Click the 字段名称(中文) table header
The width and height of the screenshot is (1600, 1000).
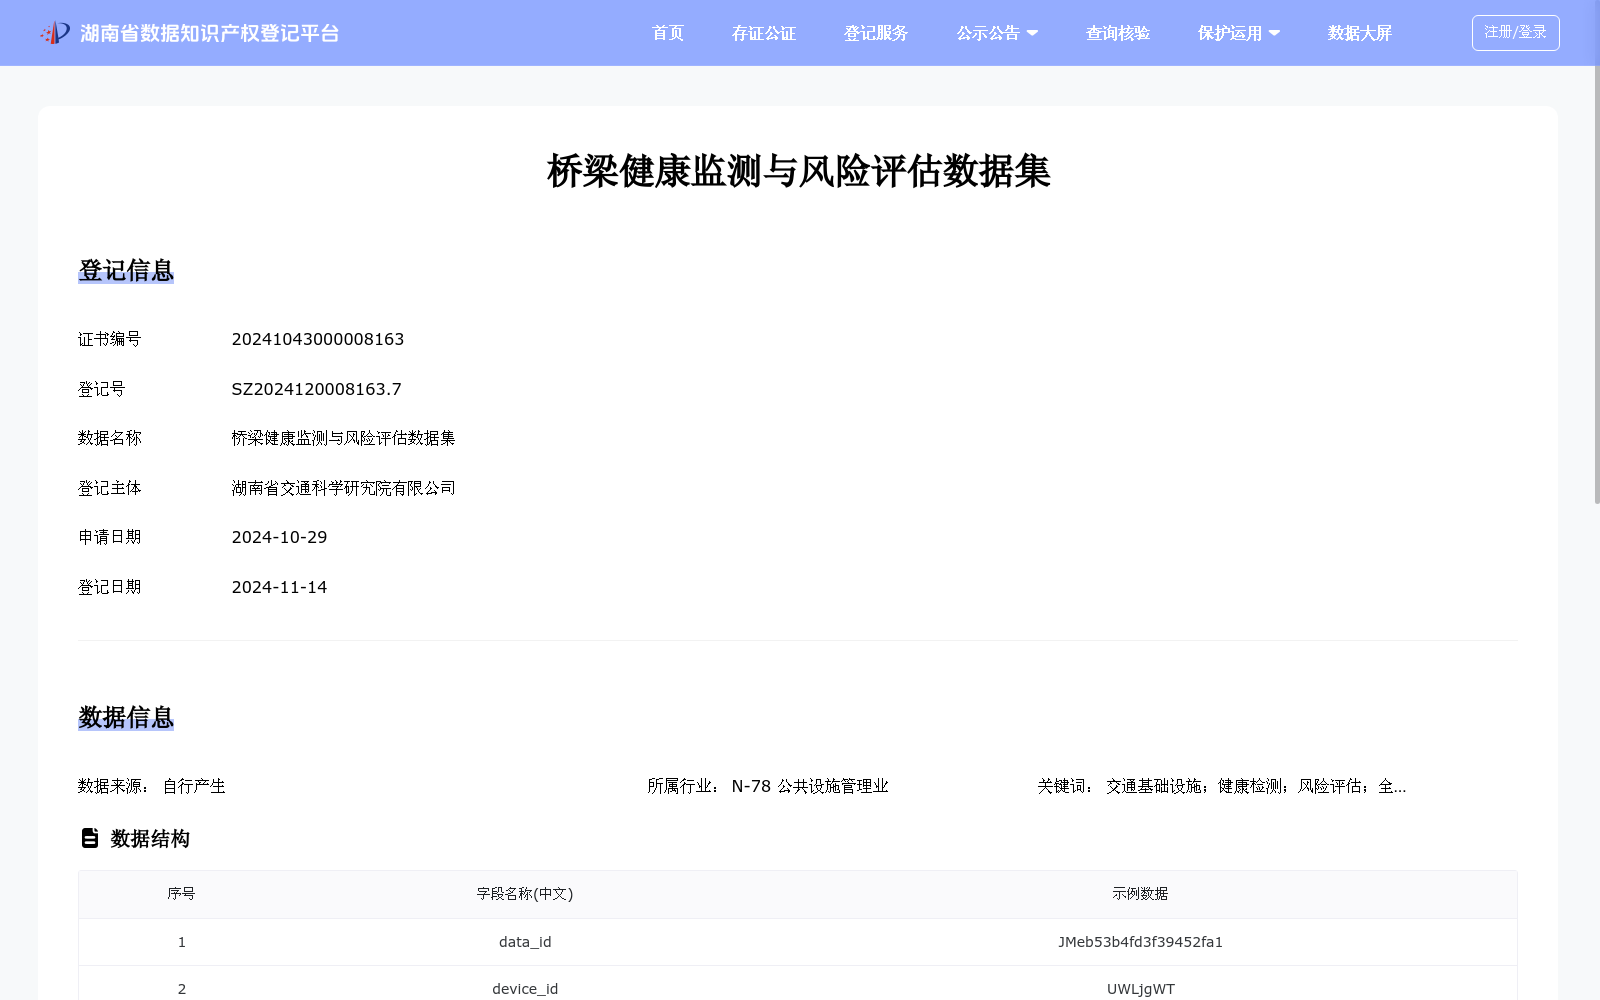524,894
